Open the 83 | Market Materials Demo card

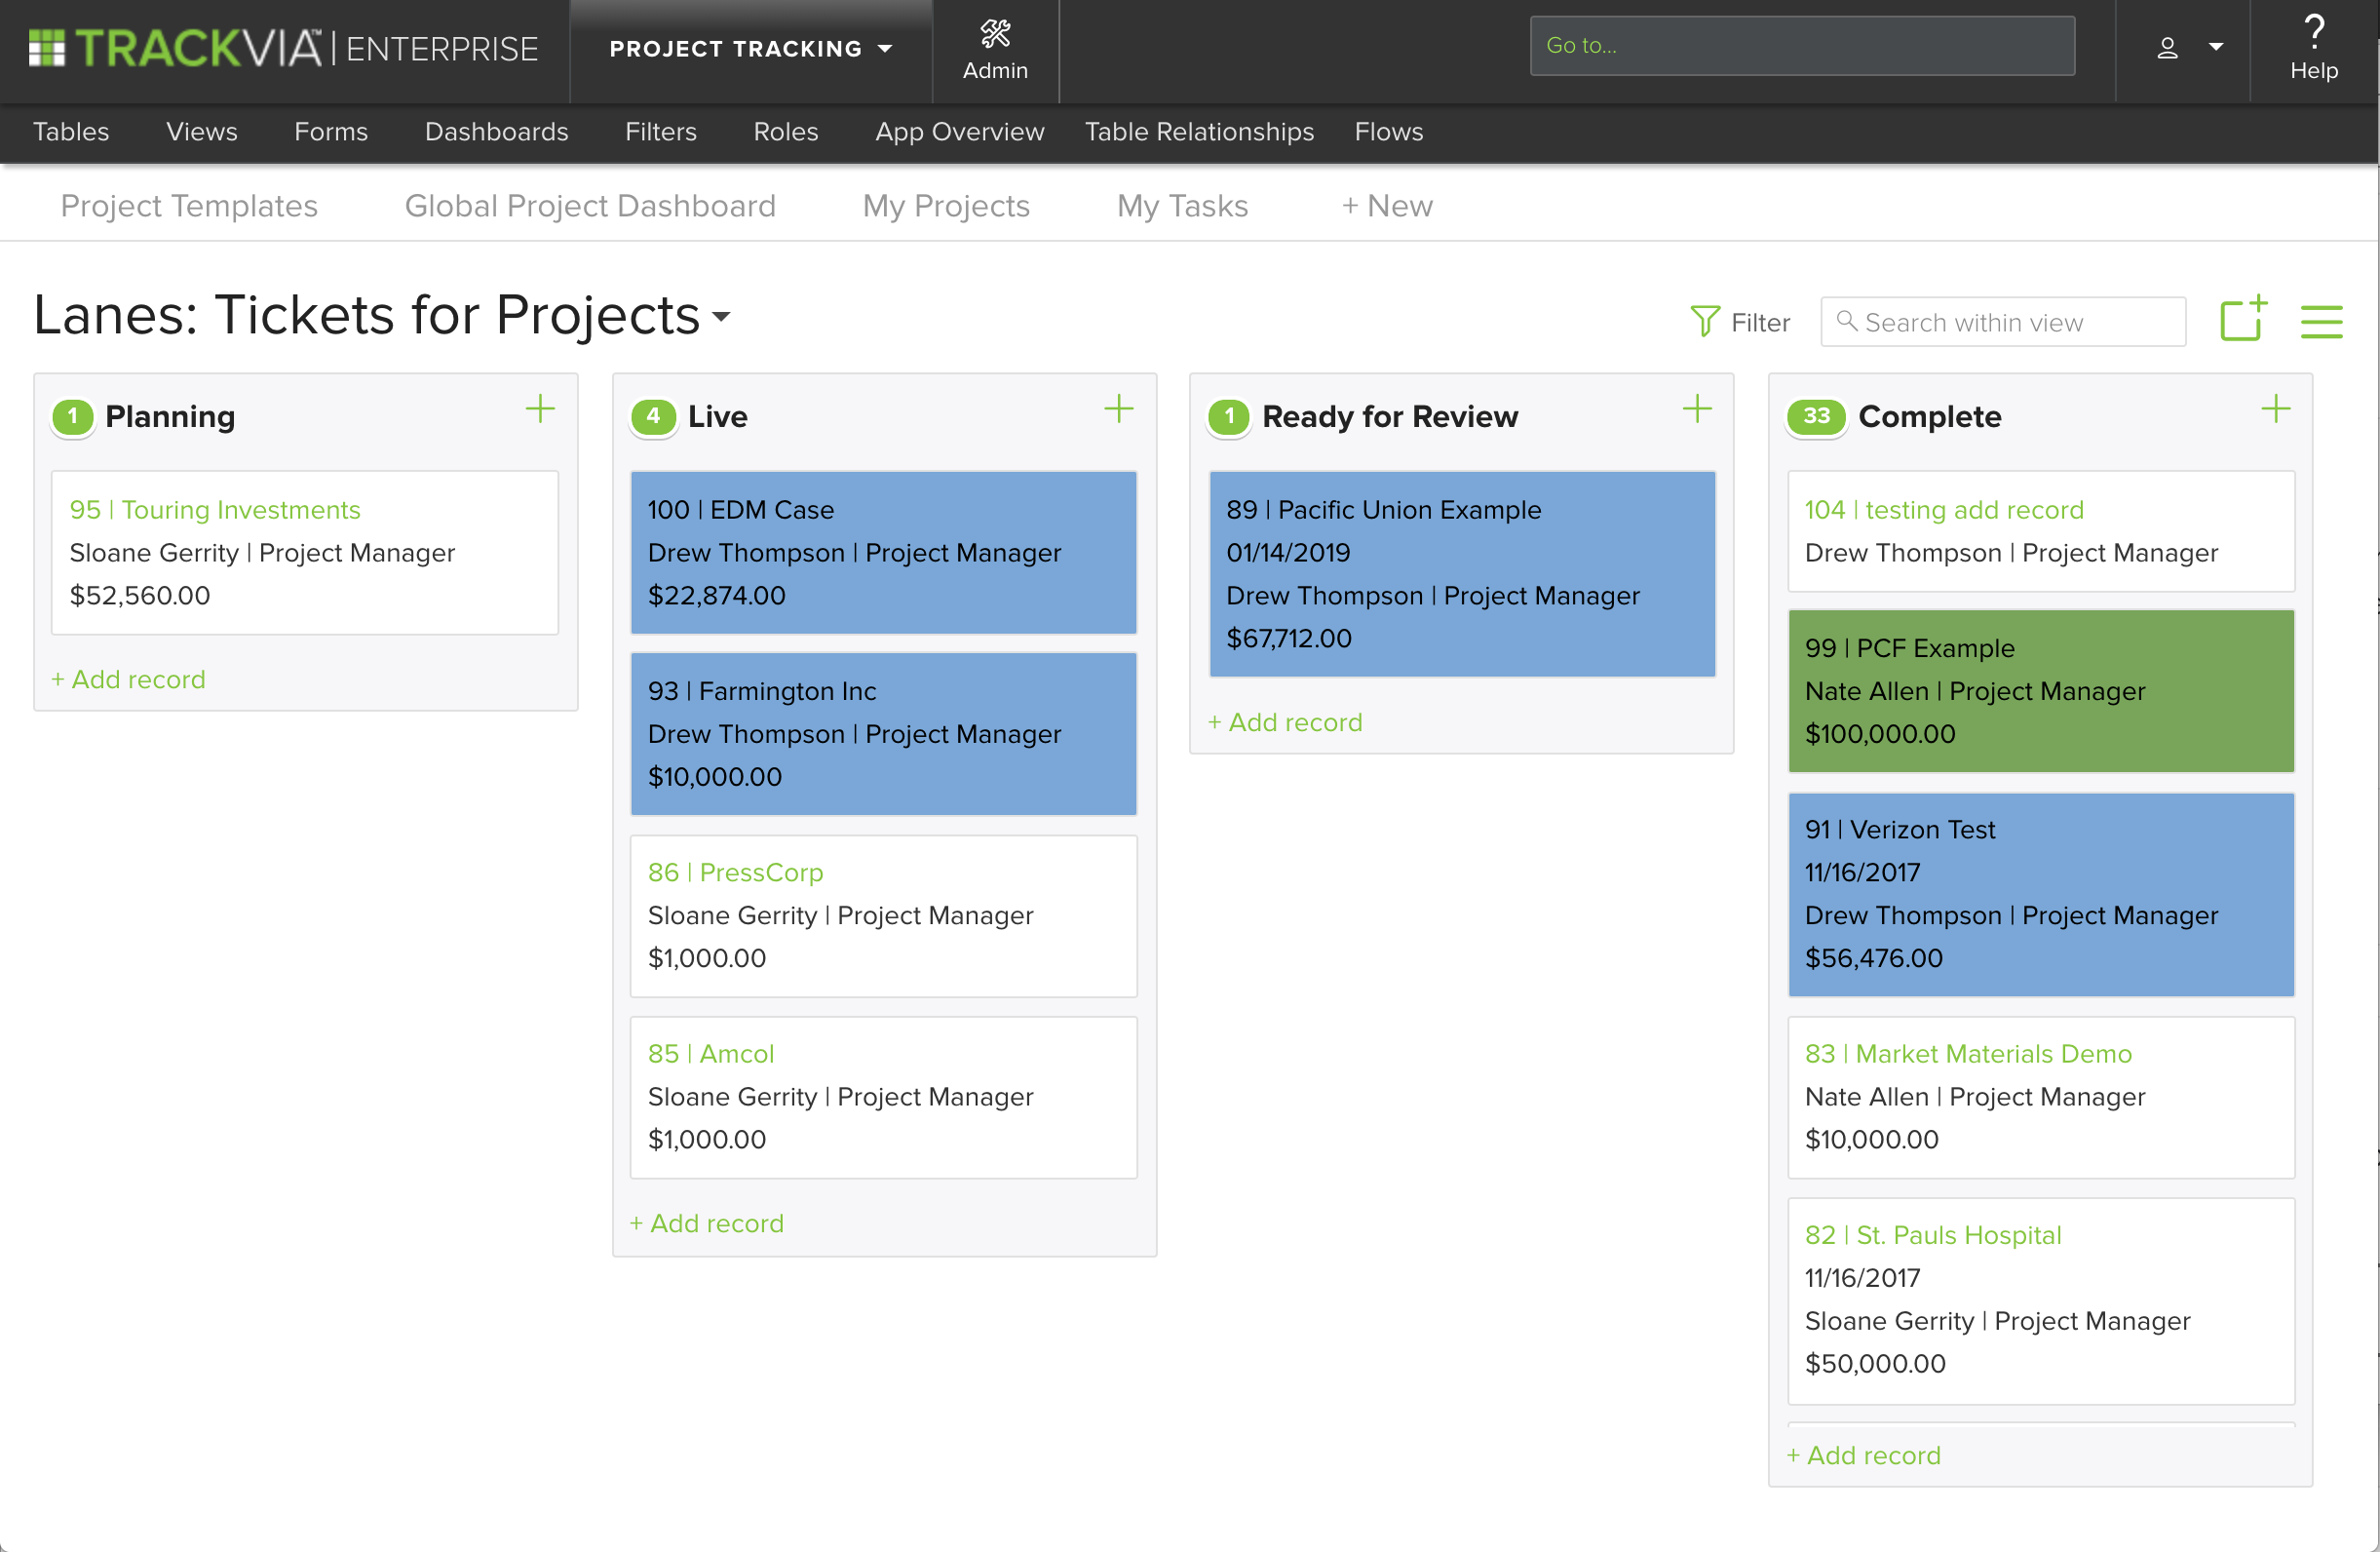(x=2041, y=1097)
